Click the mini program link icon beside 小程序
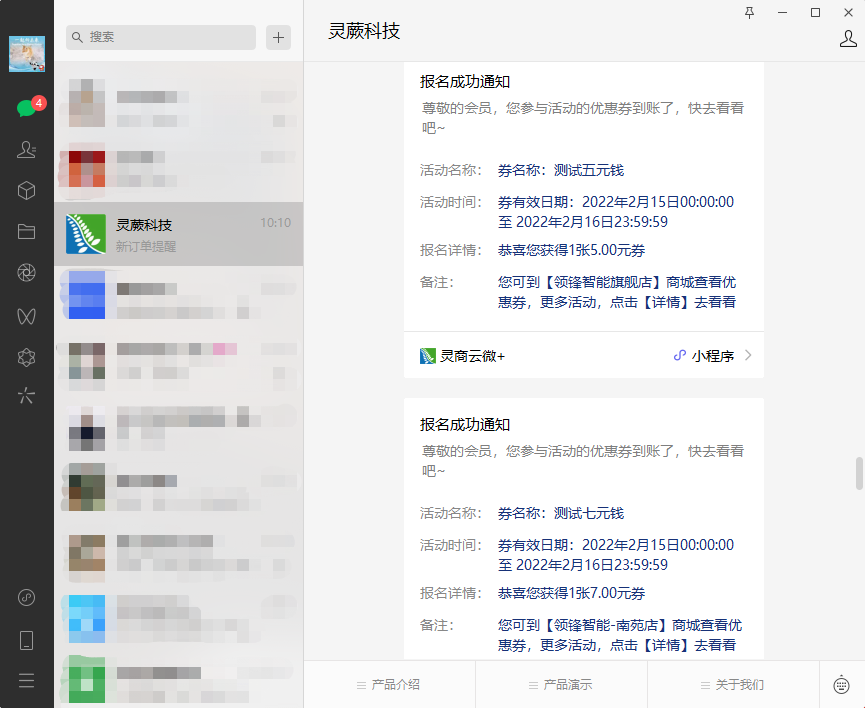 [680, 356]
